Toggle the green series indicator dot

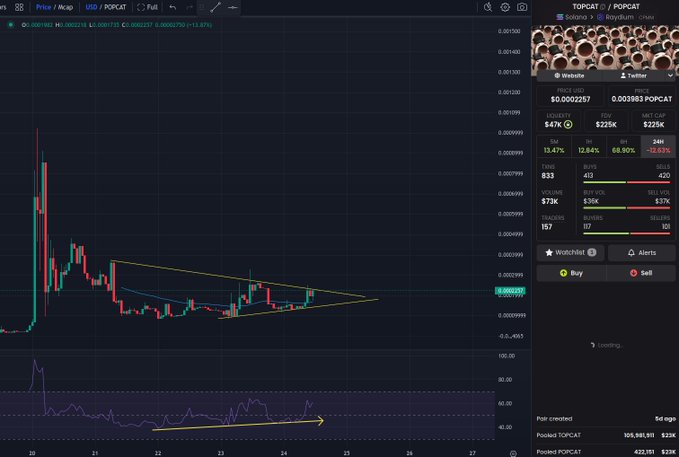coord(10,25)
